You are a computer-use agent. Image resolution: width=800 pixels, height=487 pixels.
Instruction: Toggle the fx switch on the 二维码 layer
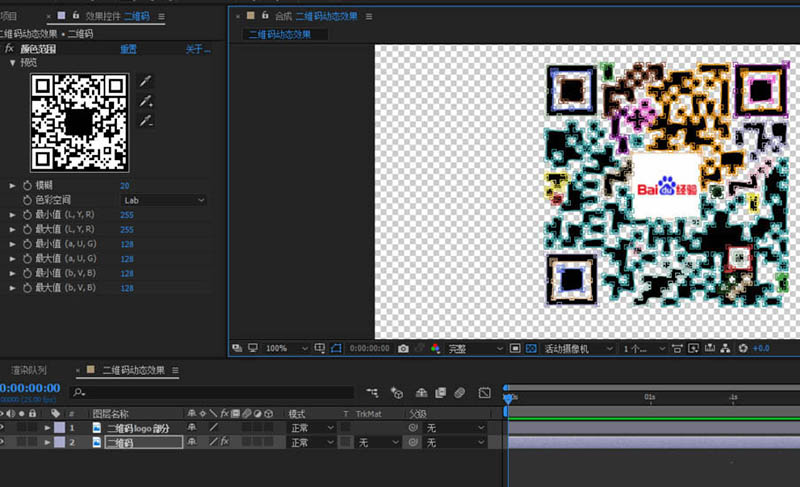[225, 441]
